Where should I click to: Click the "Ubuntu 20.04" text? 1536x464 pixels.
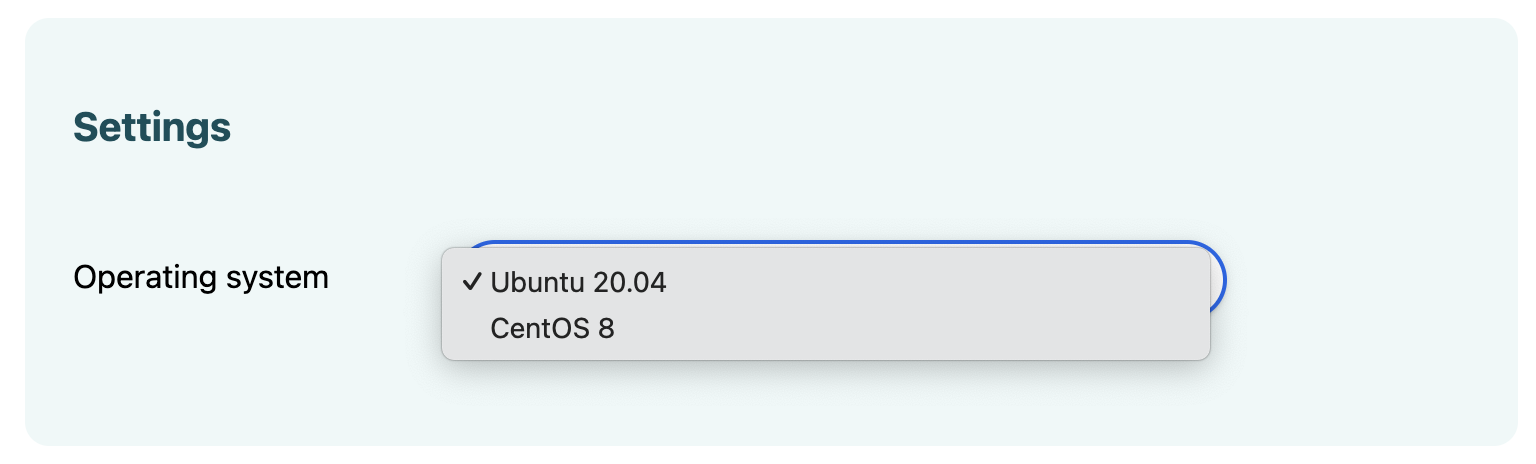(x=578, y=283)
